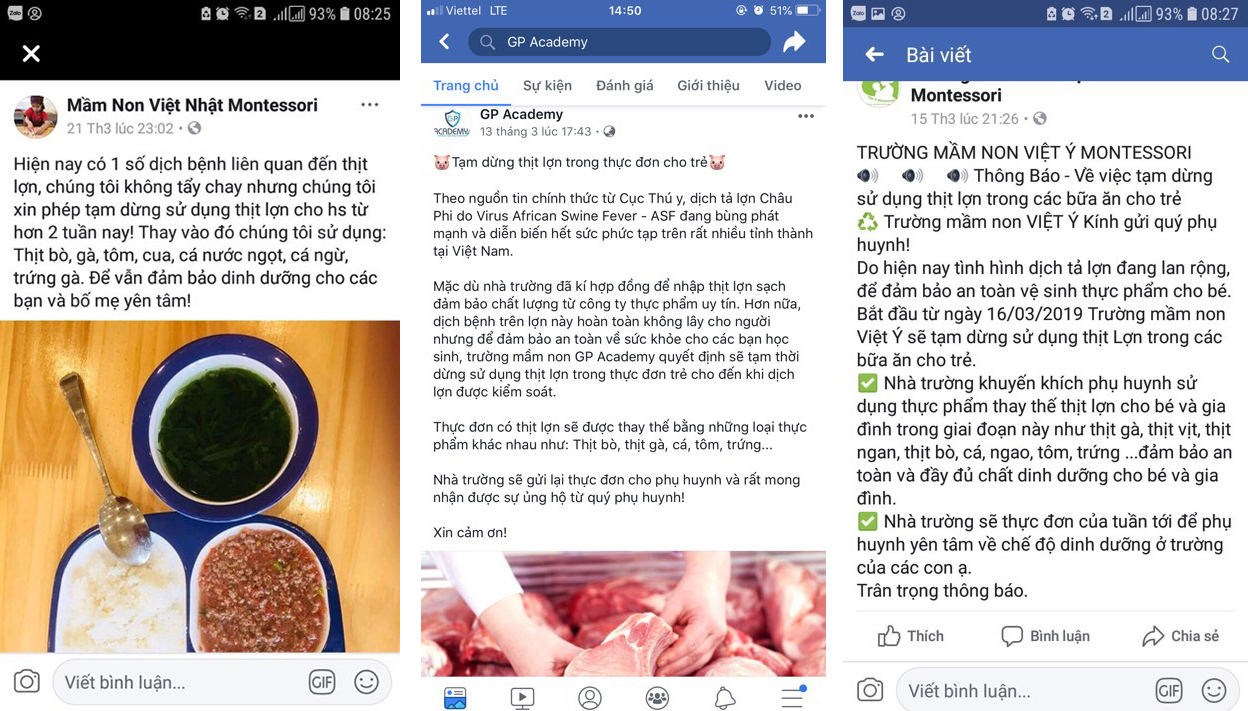The height and width of the screenshot is (711, 1248).
Task: Open the food tray photo thumbnail
Action: 200,487
